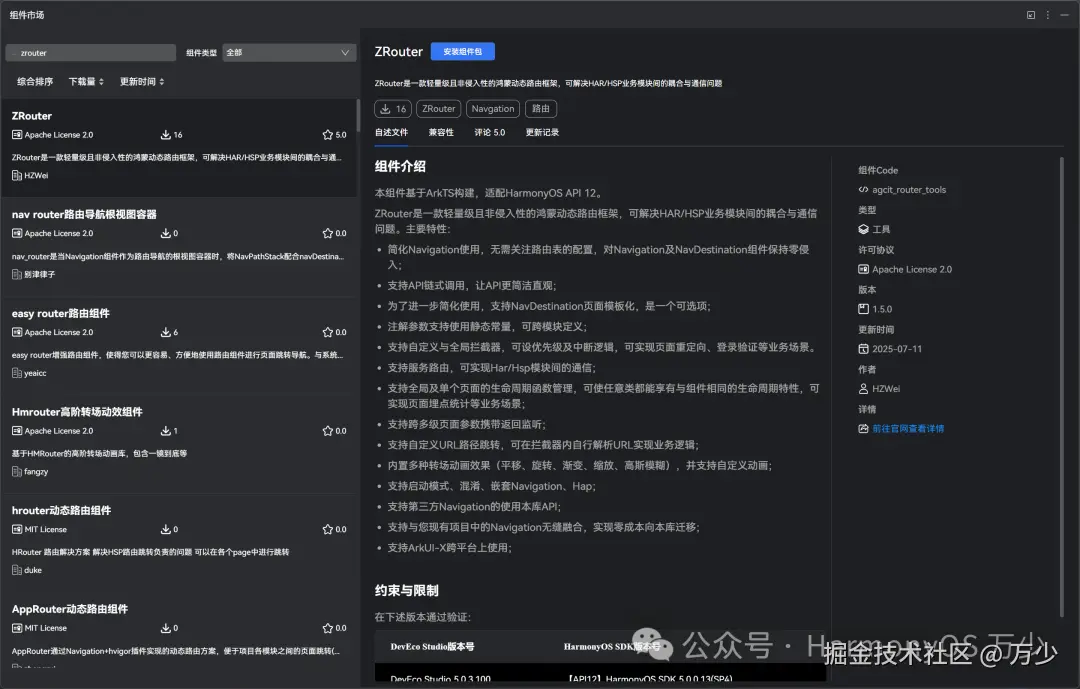Click star icon on Hmrouter card
Image resolution: width=1080 pixels, height=689 pixels.
[x=328, y=431]
